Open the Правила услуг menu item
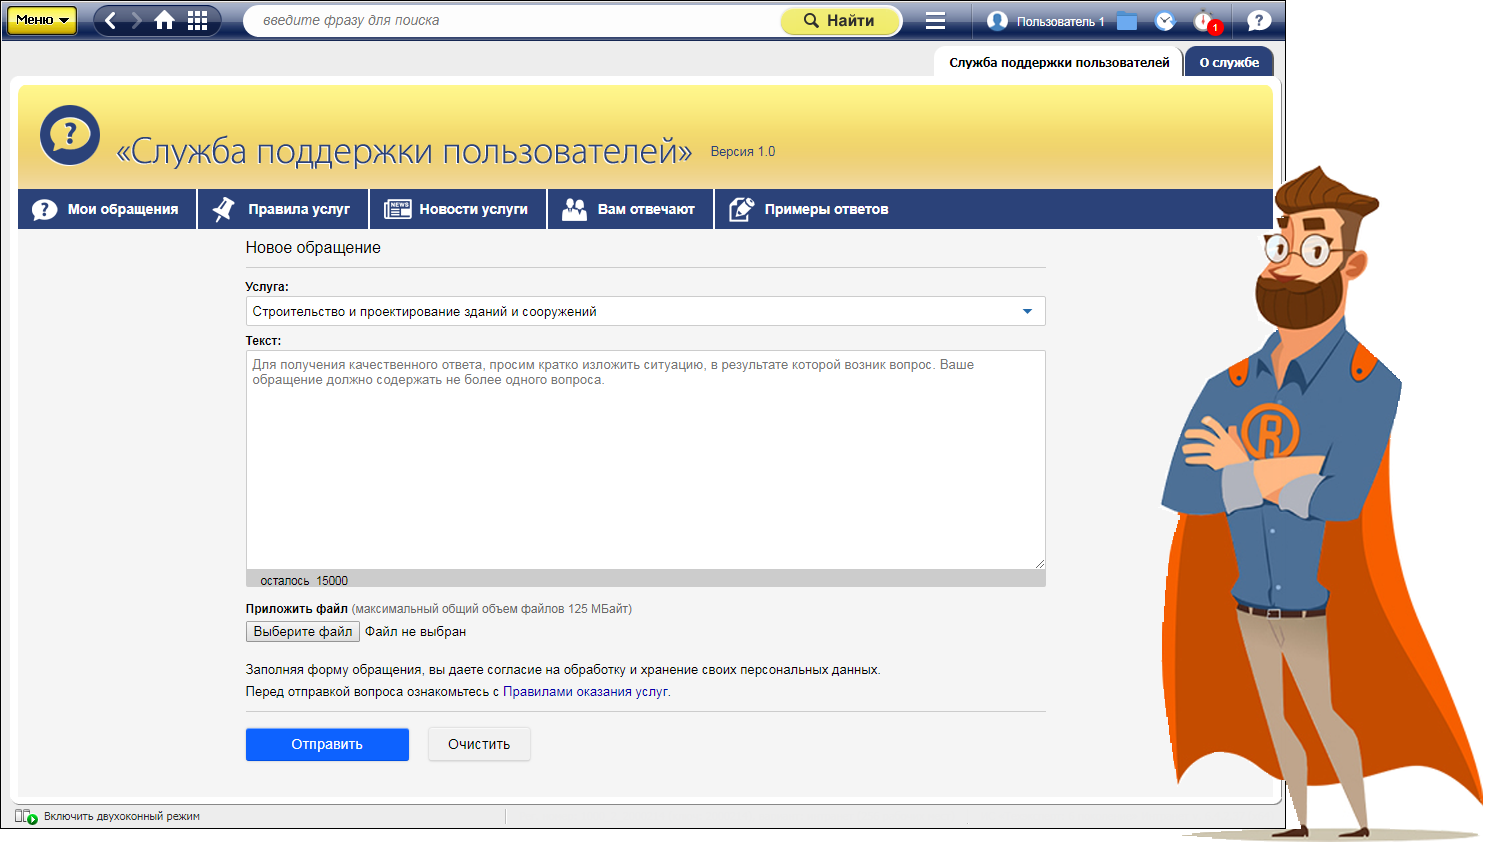 tap(283, 209)
